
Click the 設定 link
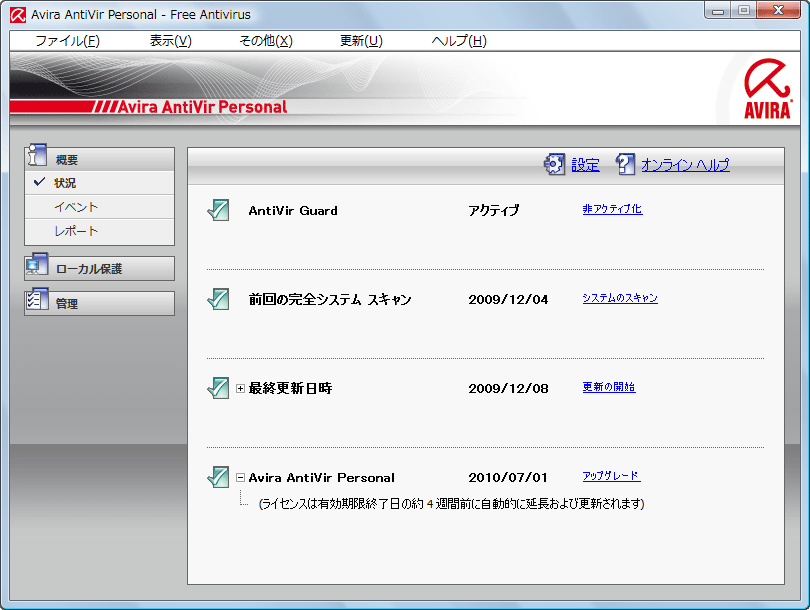pos(585,165)
